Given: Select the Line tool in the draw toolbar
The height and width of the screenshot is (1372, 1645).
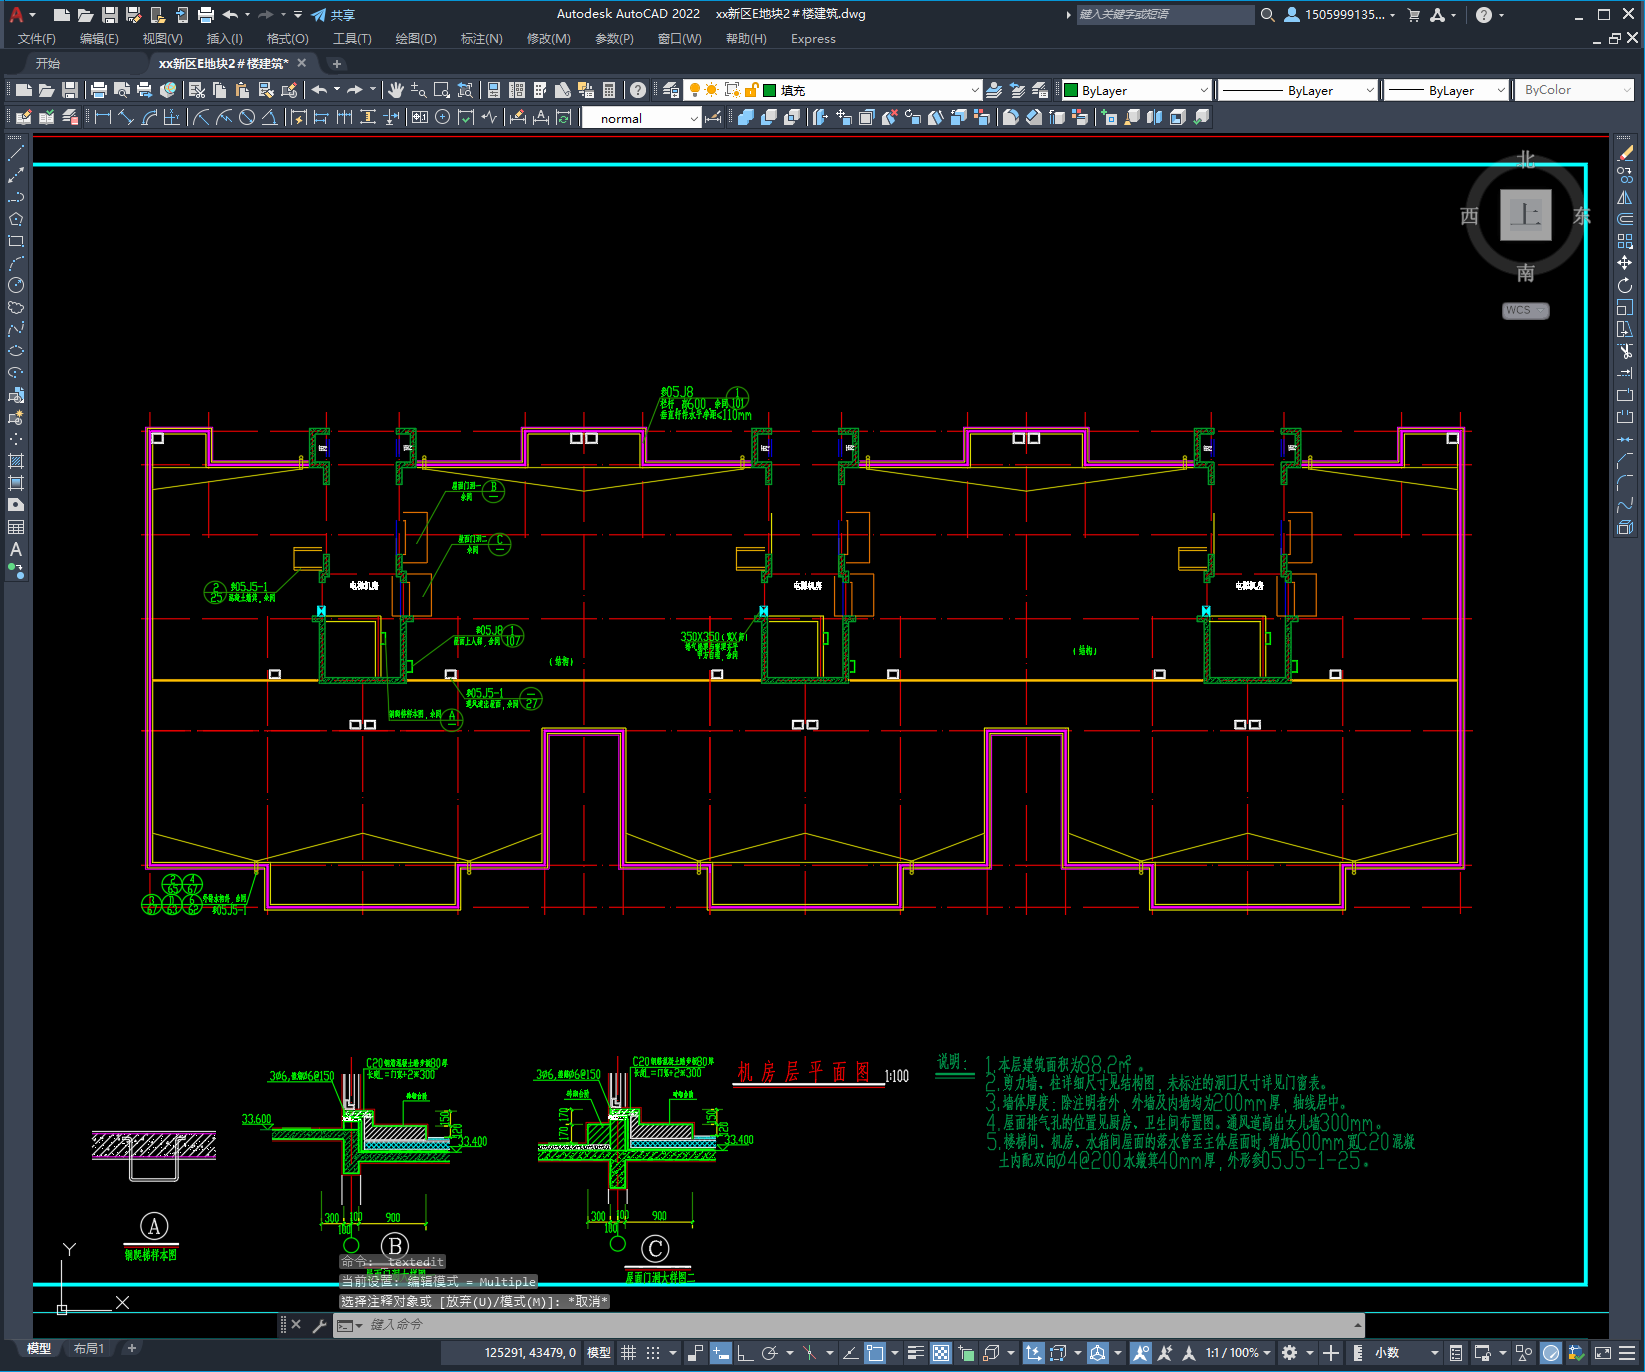Looking at the screenshot, I should [16, 154].
